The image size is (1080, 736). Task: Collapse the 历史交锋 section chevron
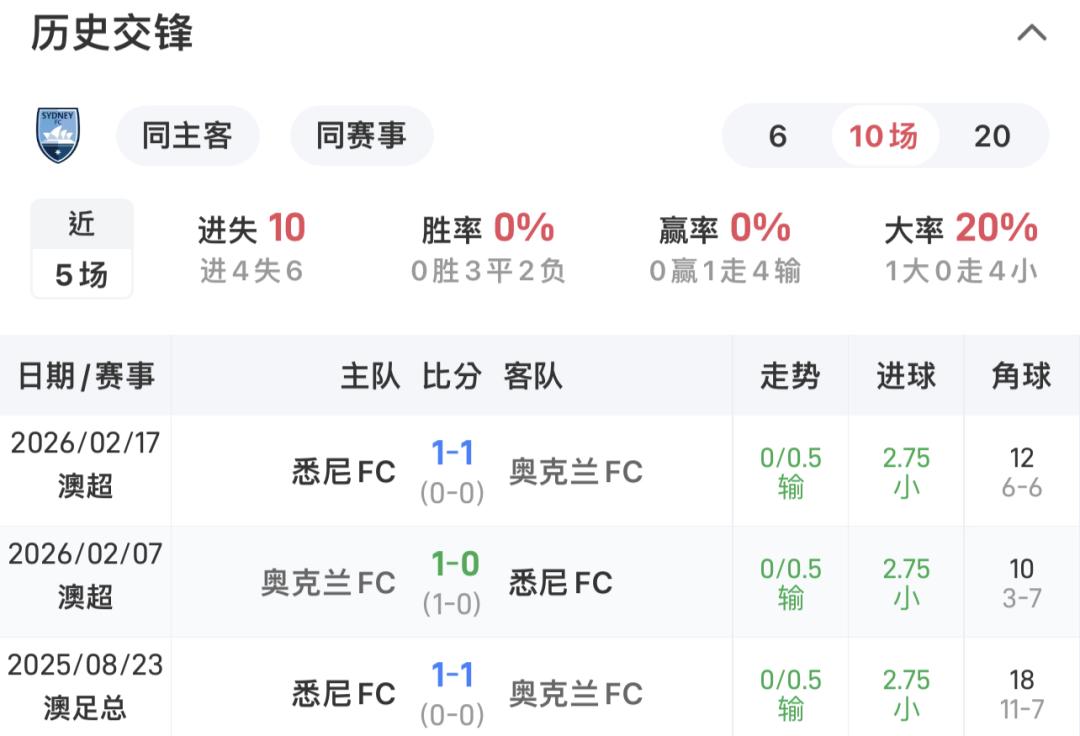tap(1031, 33)
